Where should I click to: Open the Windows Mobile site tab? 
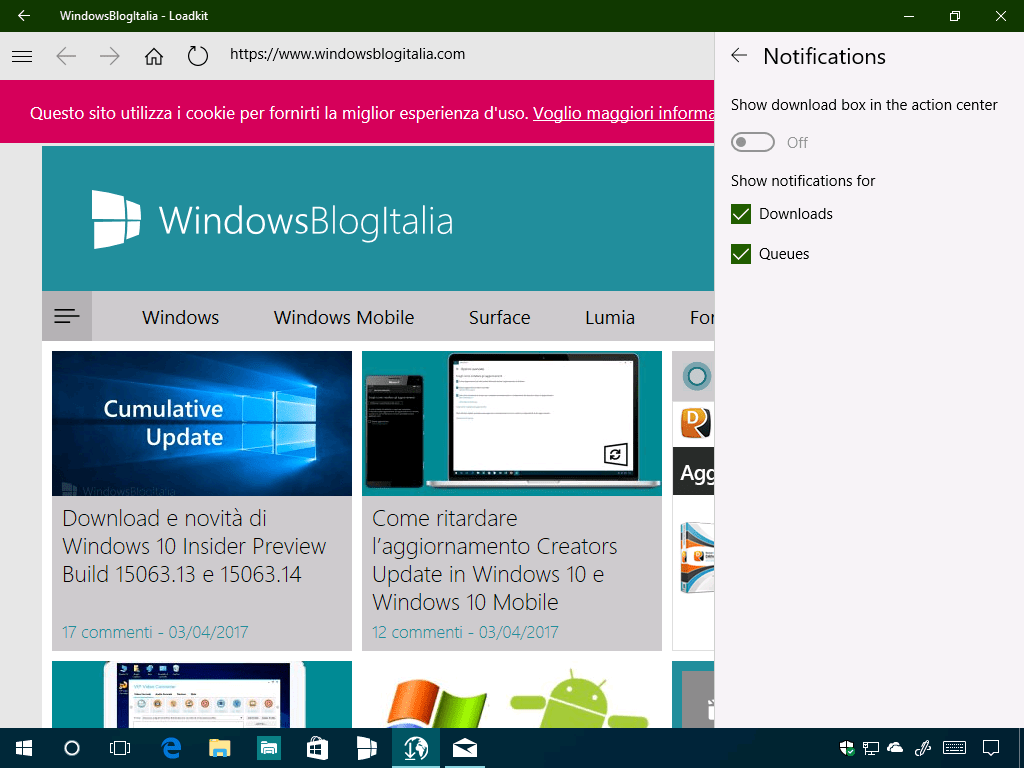tap(344, 317)
